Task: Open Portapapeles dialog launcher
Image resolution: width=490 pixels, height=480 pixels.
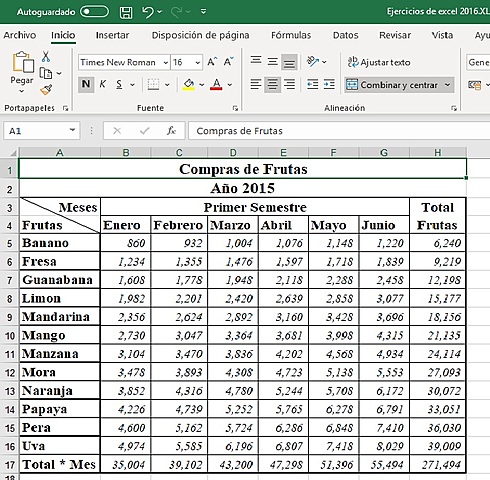Action: coord(65,108)
